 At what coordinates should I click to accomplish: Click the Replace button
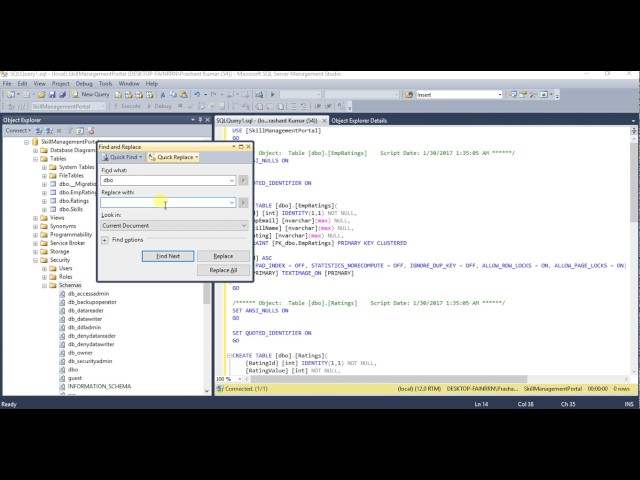click(x=223, y=256)
